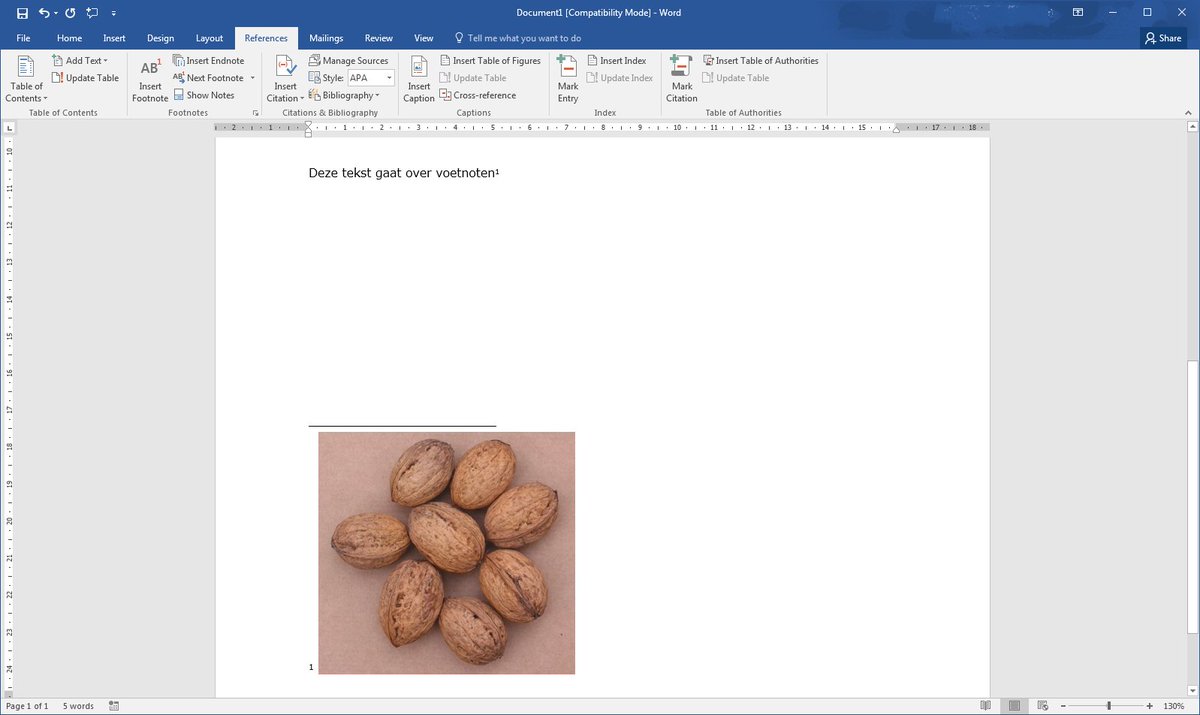
Task: Undo the last action
Action: [x=44, y=12]
